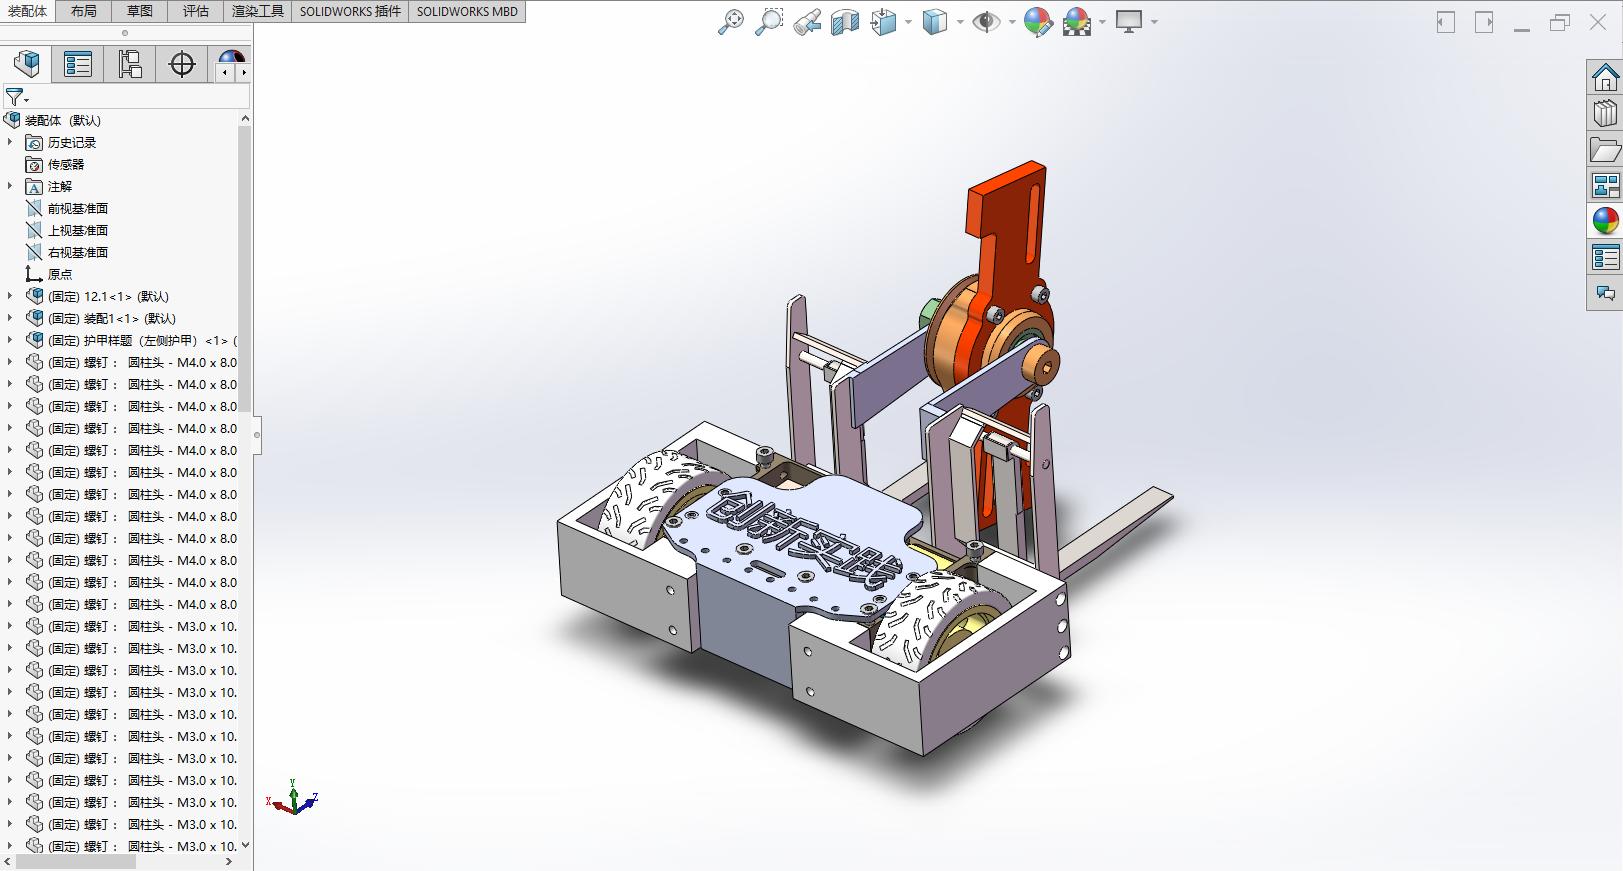The width and height of the screenshot is (1623, 871).
Task: Open the Display Style dropdown arrow
Action: click(x=960, y=22)
